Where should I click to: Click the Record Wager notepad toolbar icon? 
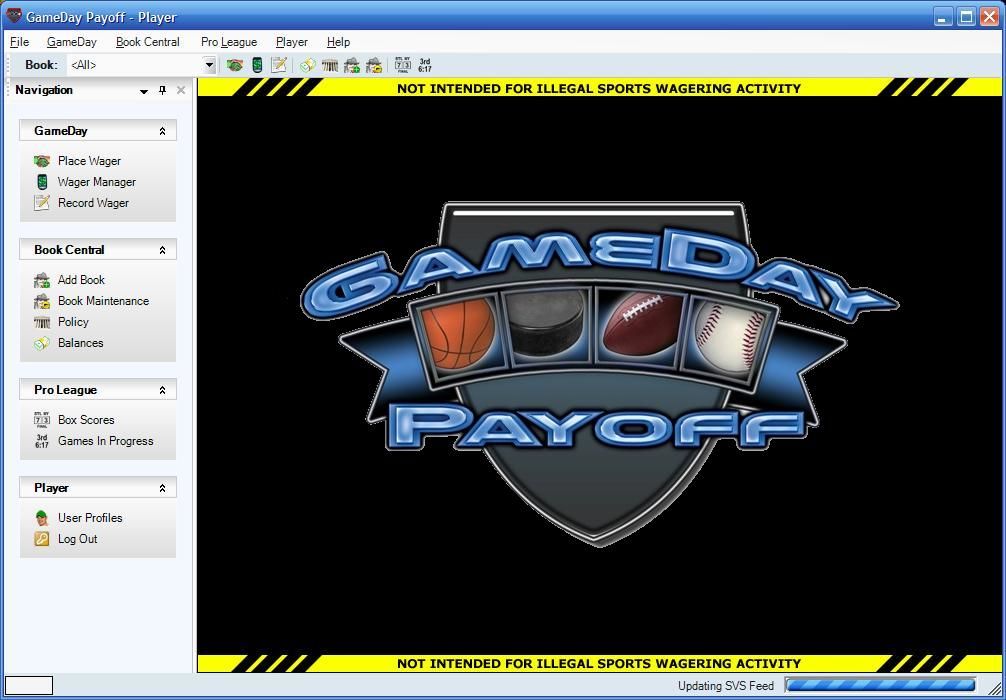pos(278,65)
